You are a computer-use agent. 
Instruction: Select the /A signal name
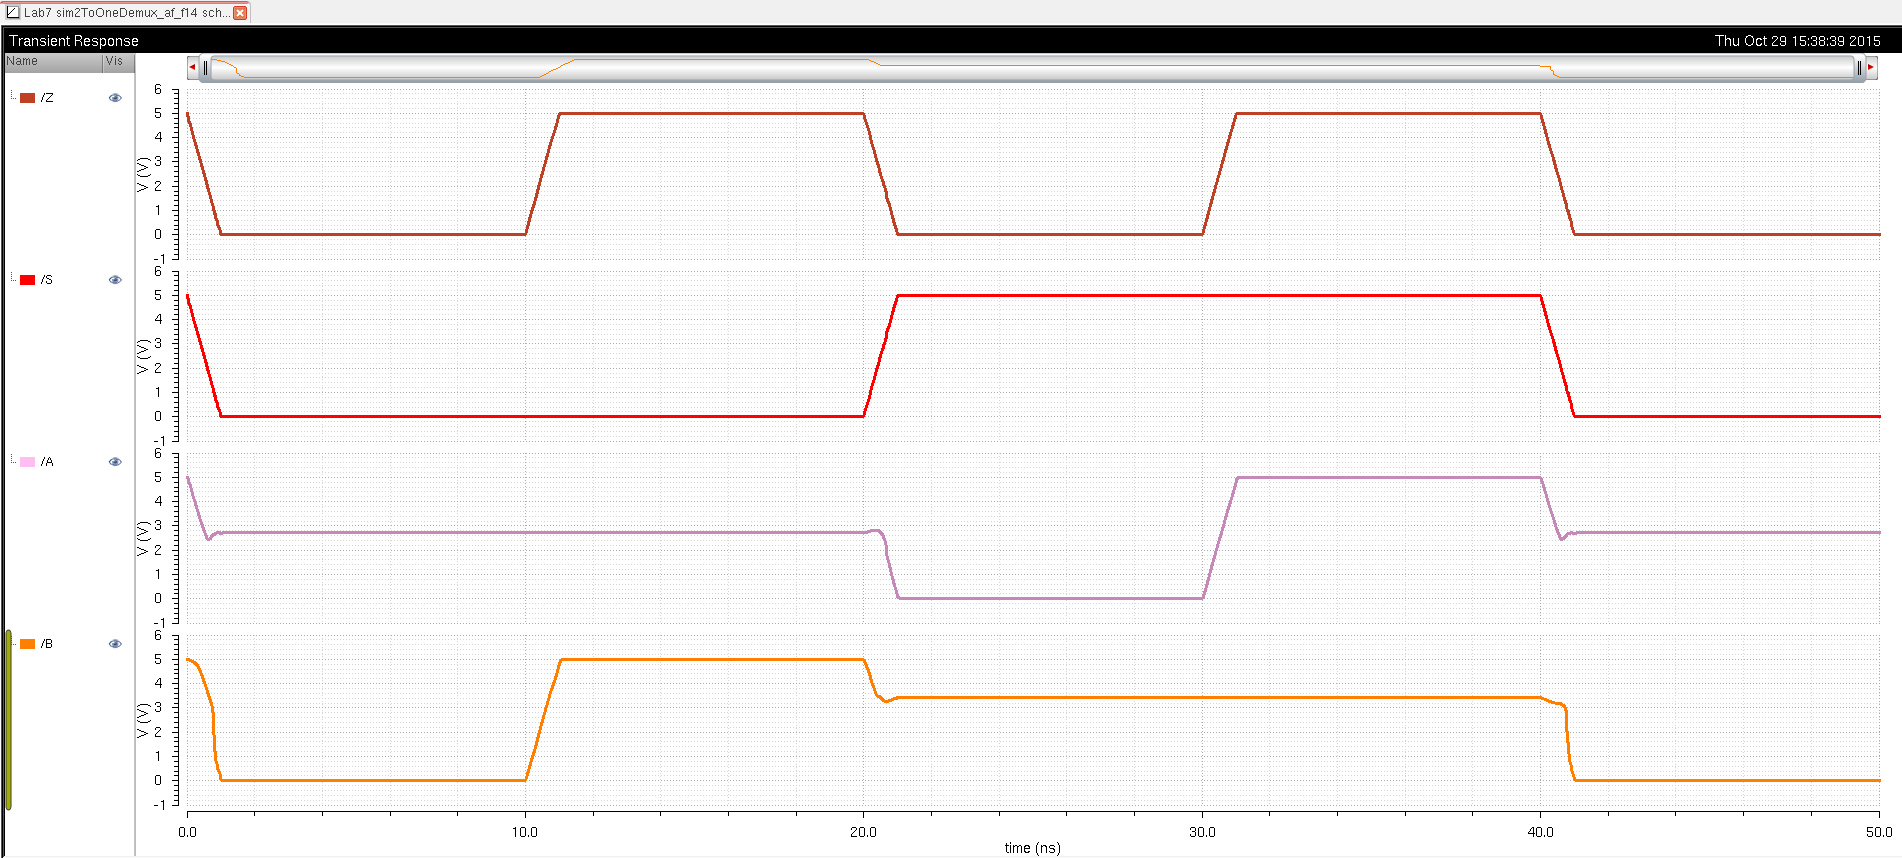pos(47,462)
